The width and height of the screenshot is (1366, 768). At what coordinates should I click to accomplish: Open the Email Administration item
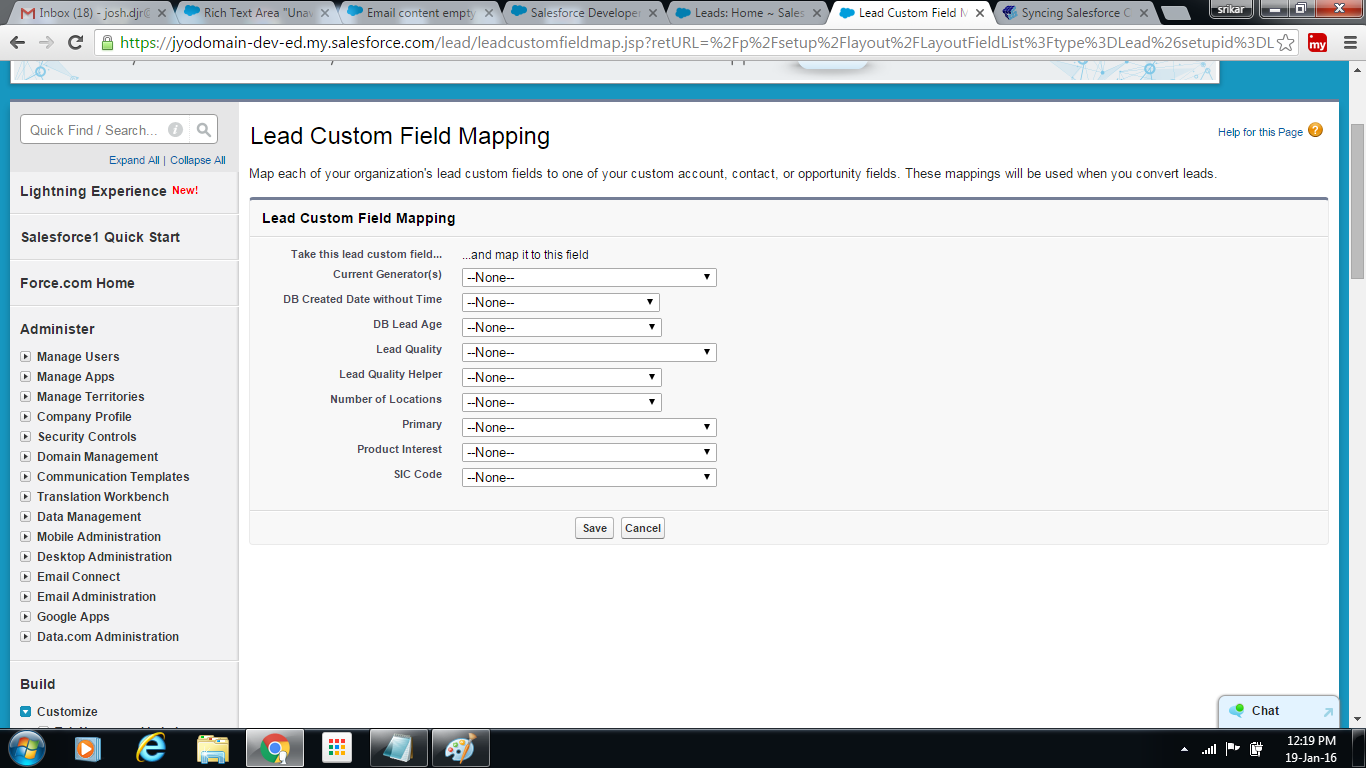pos(97,597)
